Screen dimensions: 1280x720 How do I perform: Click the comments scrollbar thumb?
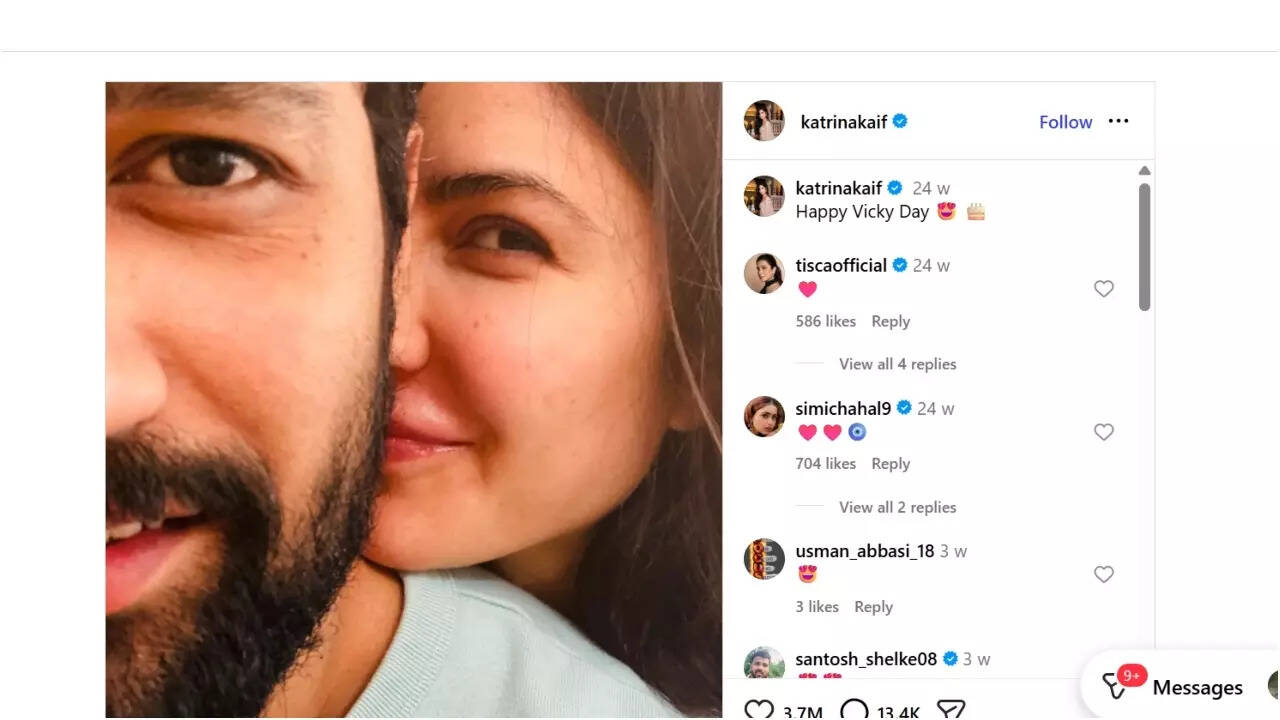1145,246
